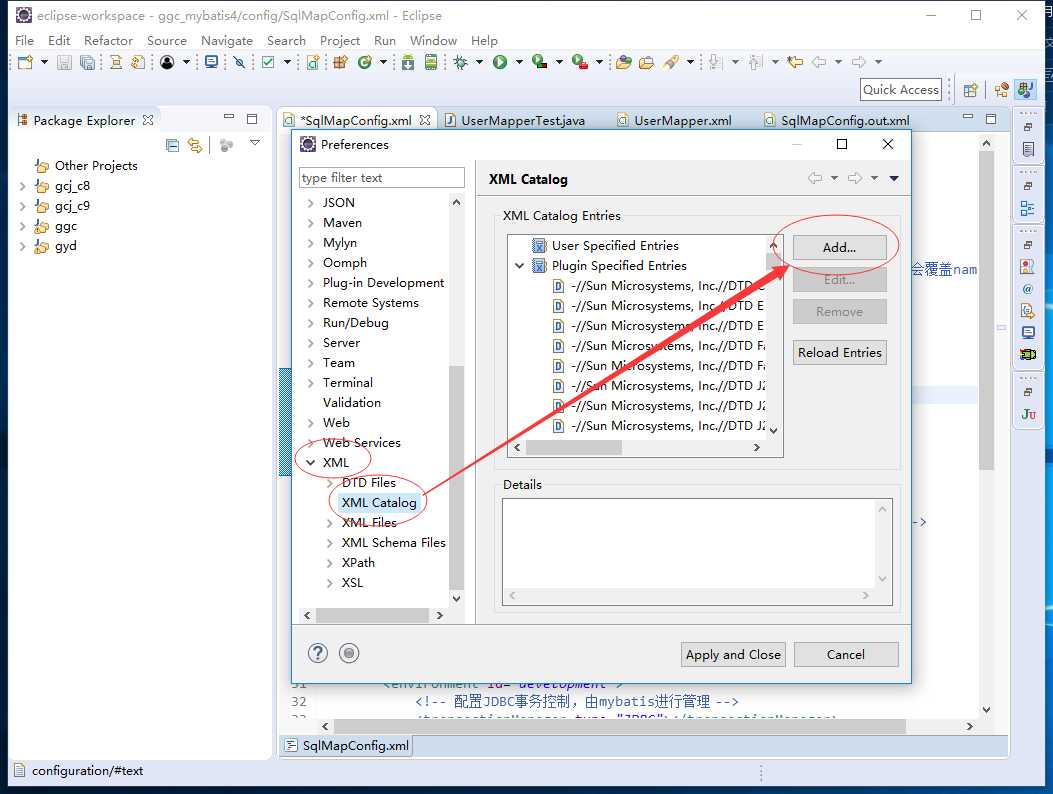Screen dimensions: 1053x794
Task: Click the Preferences help question mark icon
Action: (x=318, y=653)
